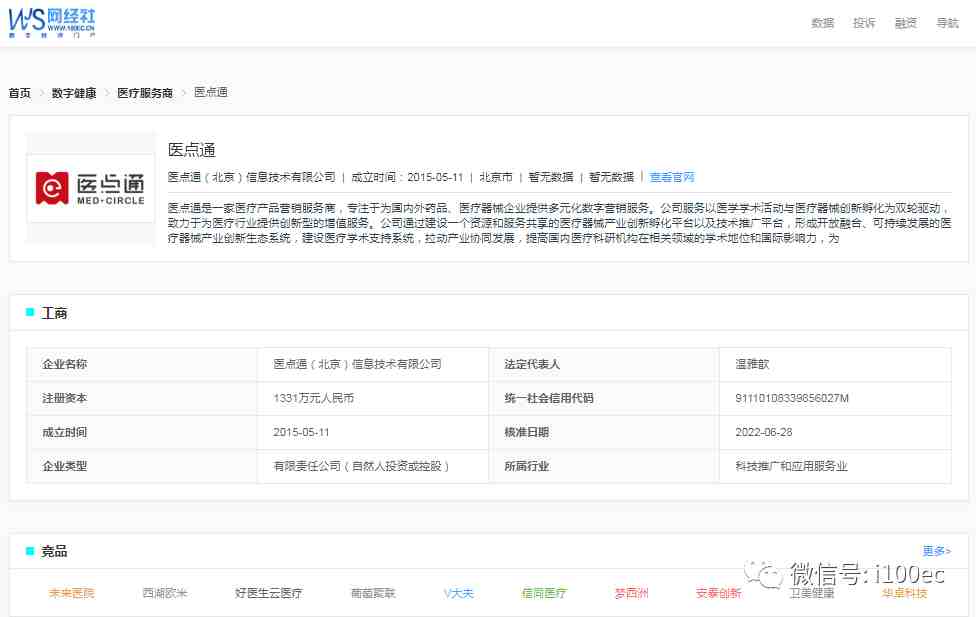
Task: Click 医点通 at the end of the breadcrumb
Action: [x=210, y=92]
